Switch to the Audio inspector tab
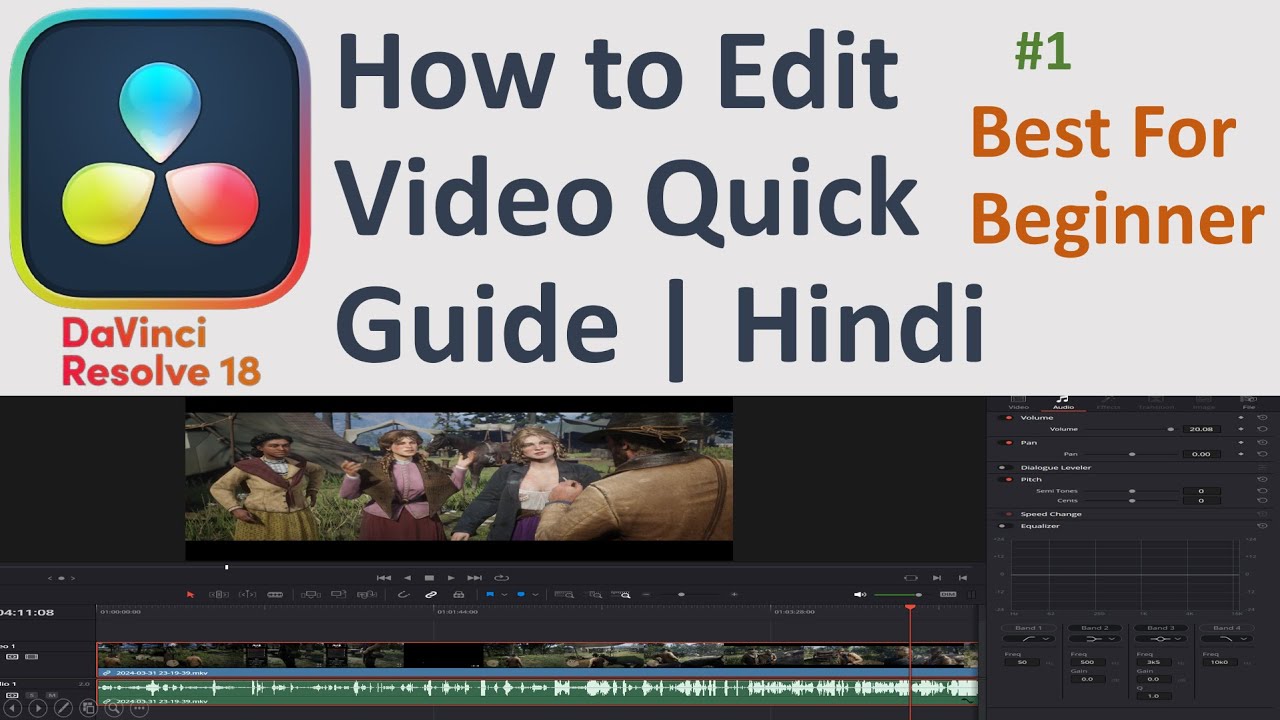This screenshot has width=1280, height=720. click(1063, 402)
